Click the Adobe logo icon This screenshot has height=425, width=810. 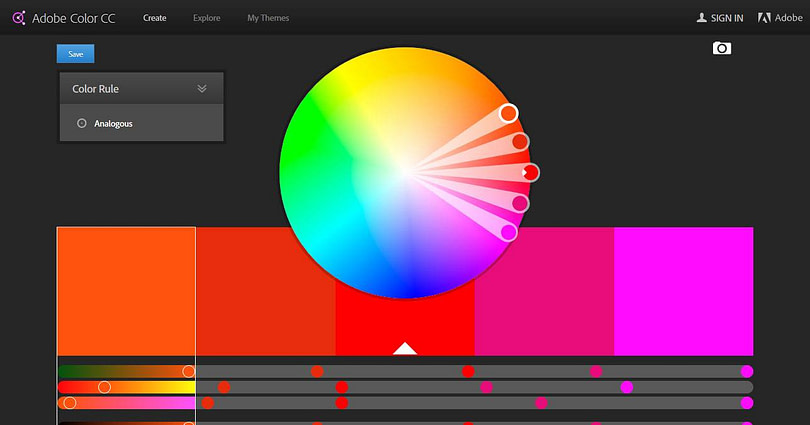point(764,18)
